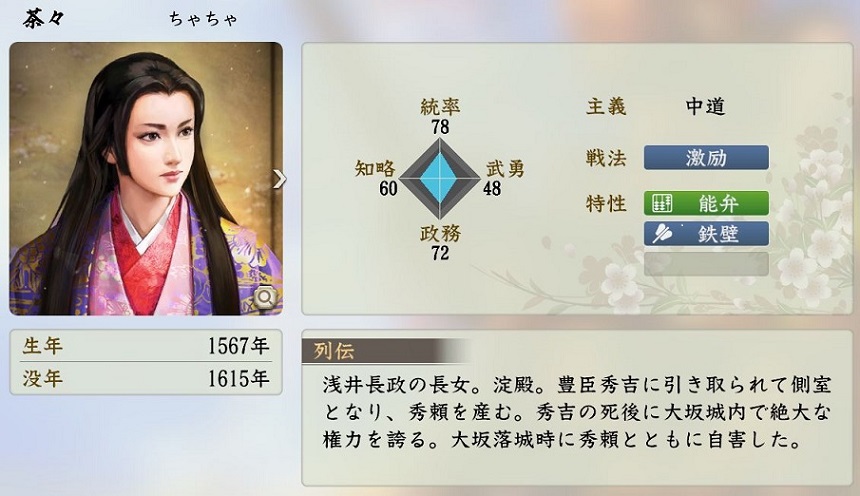Click the biography text paragraph
This screenshot has height=496, width=860.
click(576, 412)
